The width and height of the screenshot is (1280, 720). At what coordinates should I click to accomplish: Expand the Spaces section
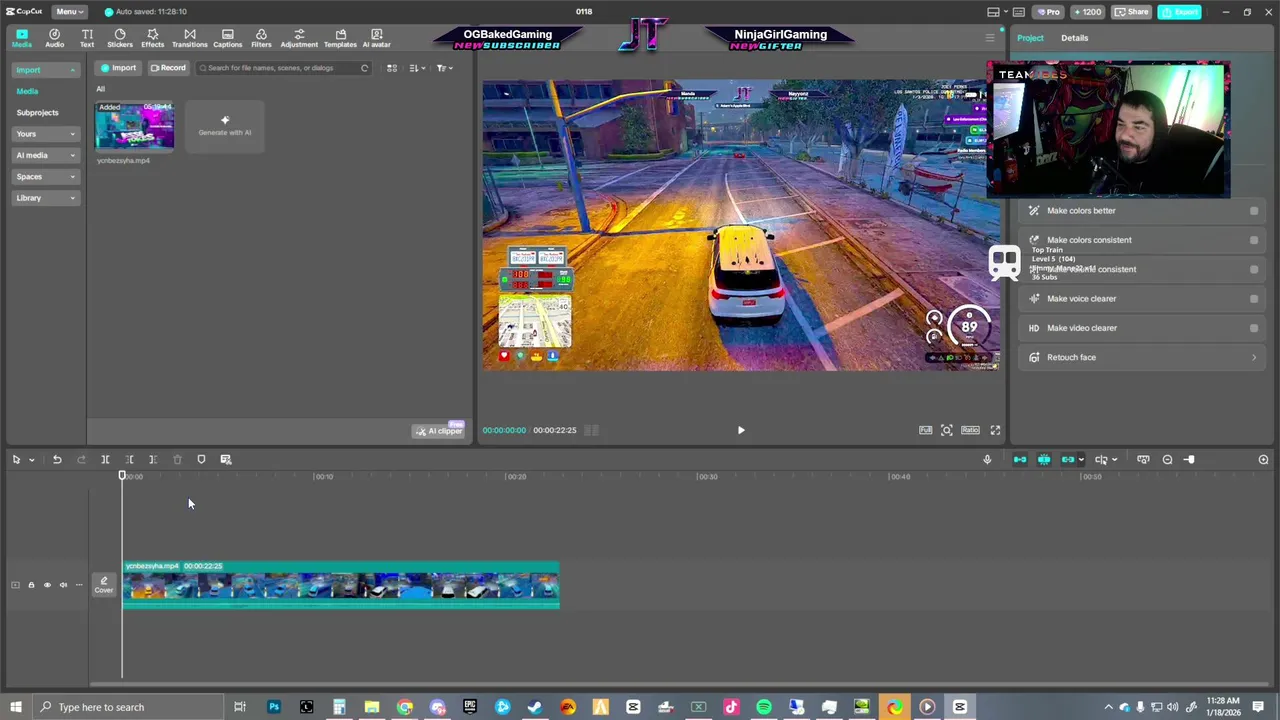tap(45, 177)
